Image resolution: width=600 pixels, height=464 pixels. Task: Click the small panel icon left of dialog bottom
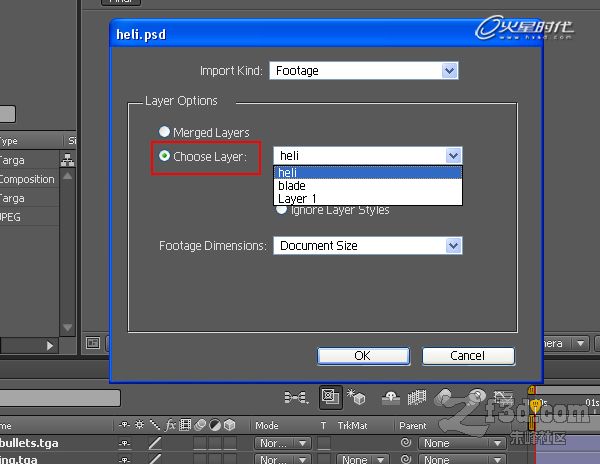pos(93,343)
